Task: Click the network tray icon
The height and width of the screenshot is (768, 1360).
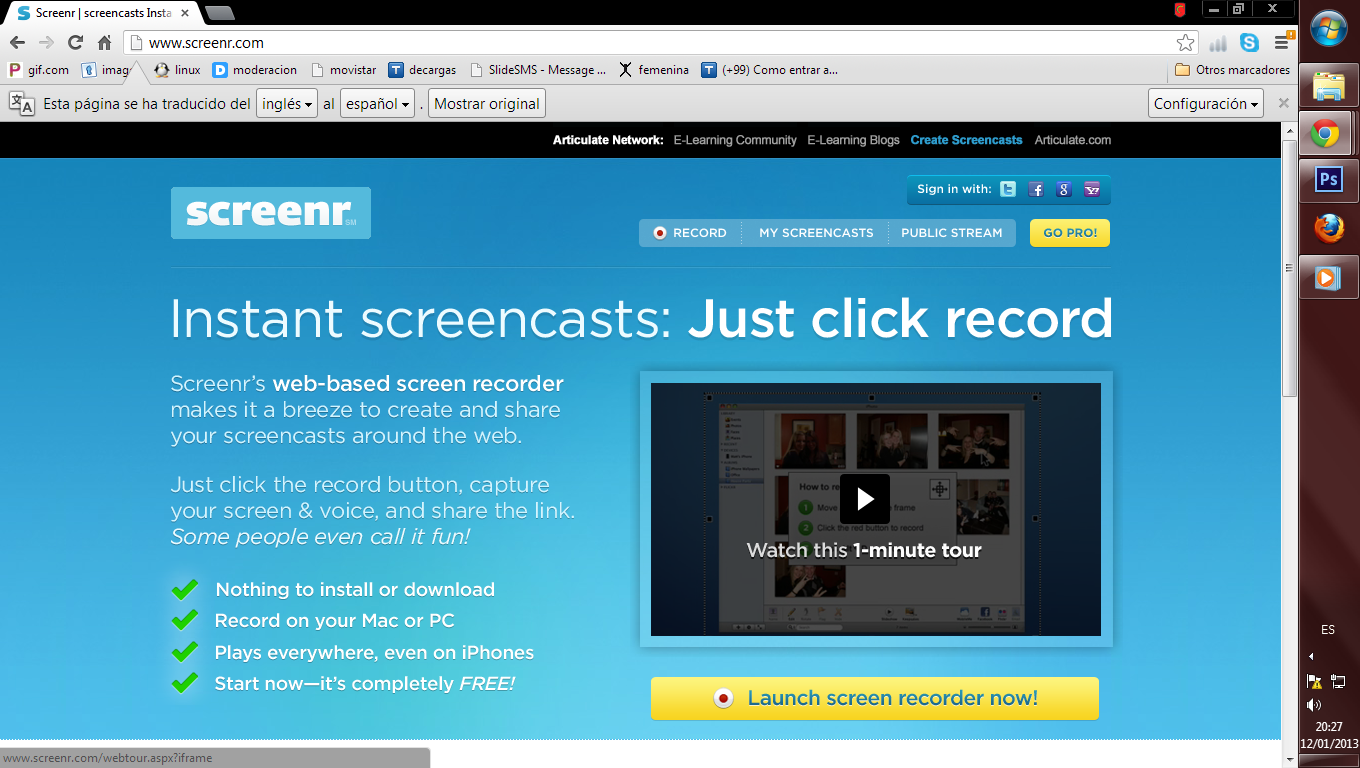Action: click(x=1339, y=681)
